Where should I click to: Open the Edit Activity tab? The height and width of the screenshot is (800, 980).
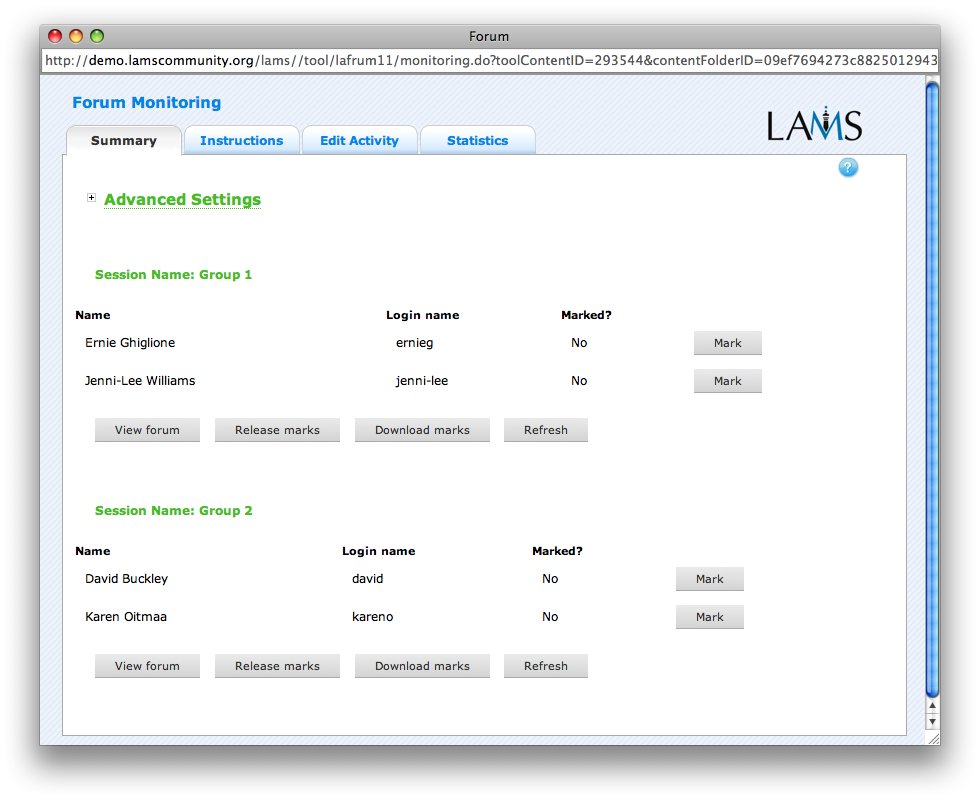coord(359,141)
